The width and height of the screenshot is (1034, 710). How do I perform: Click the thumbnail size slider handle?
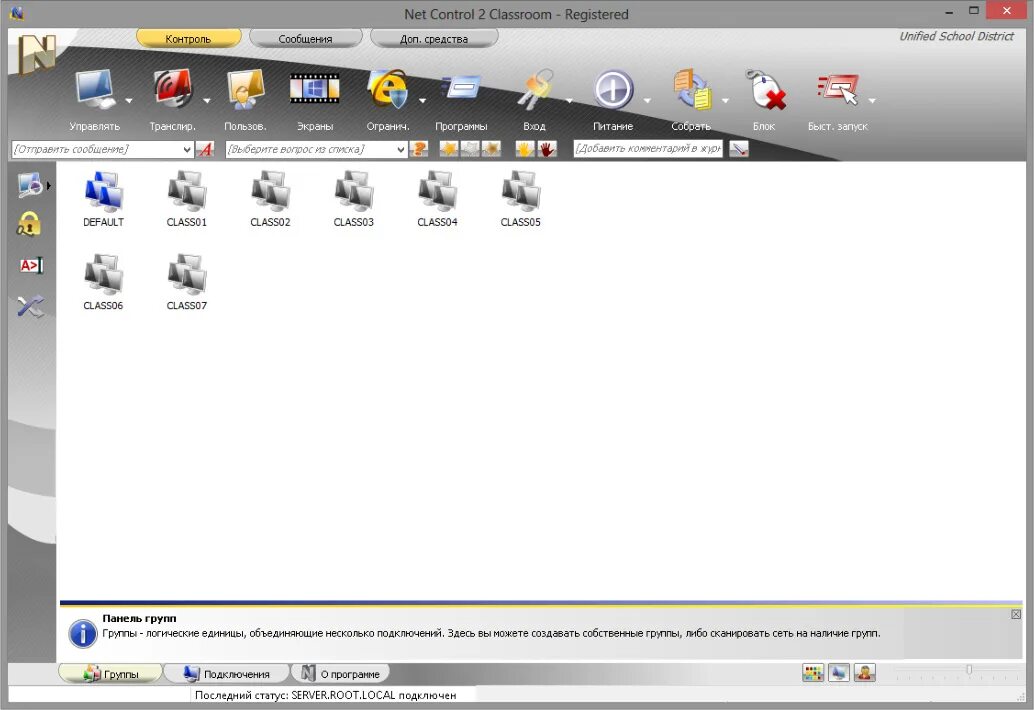[969, 670]
